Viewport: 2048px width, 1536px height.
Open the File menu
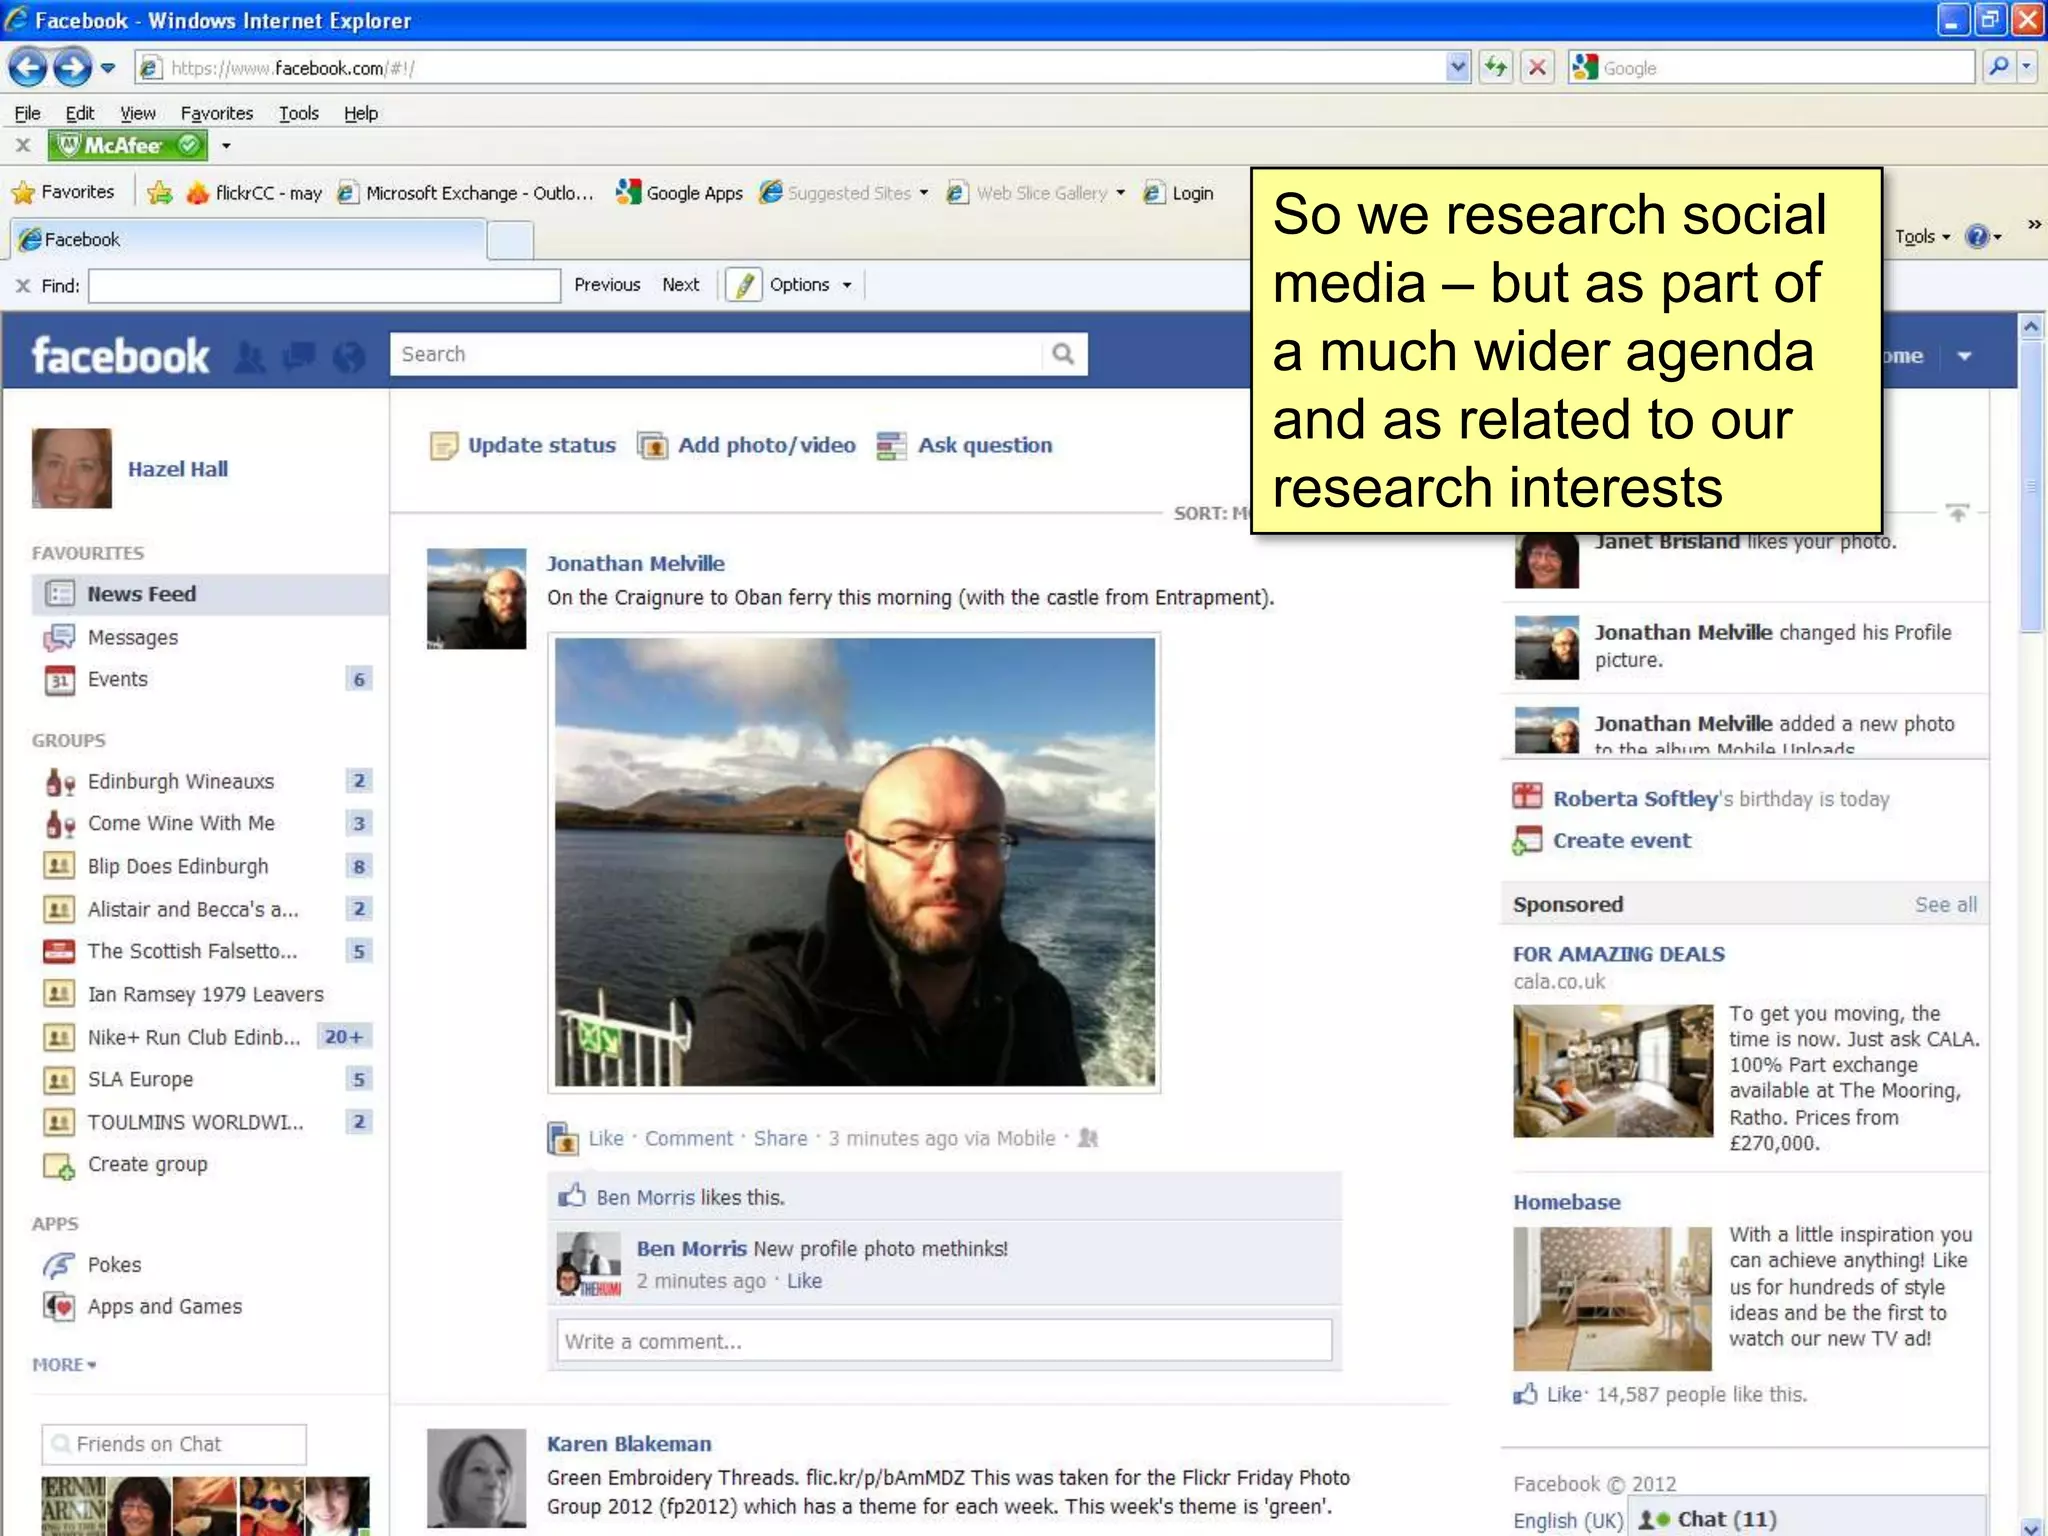tap(28, 113)
